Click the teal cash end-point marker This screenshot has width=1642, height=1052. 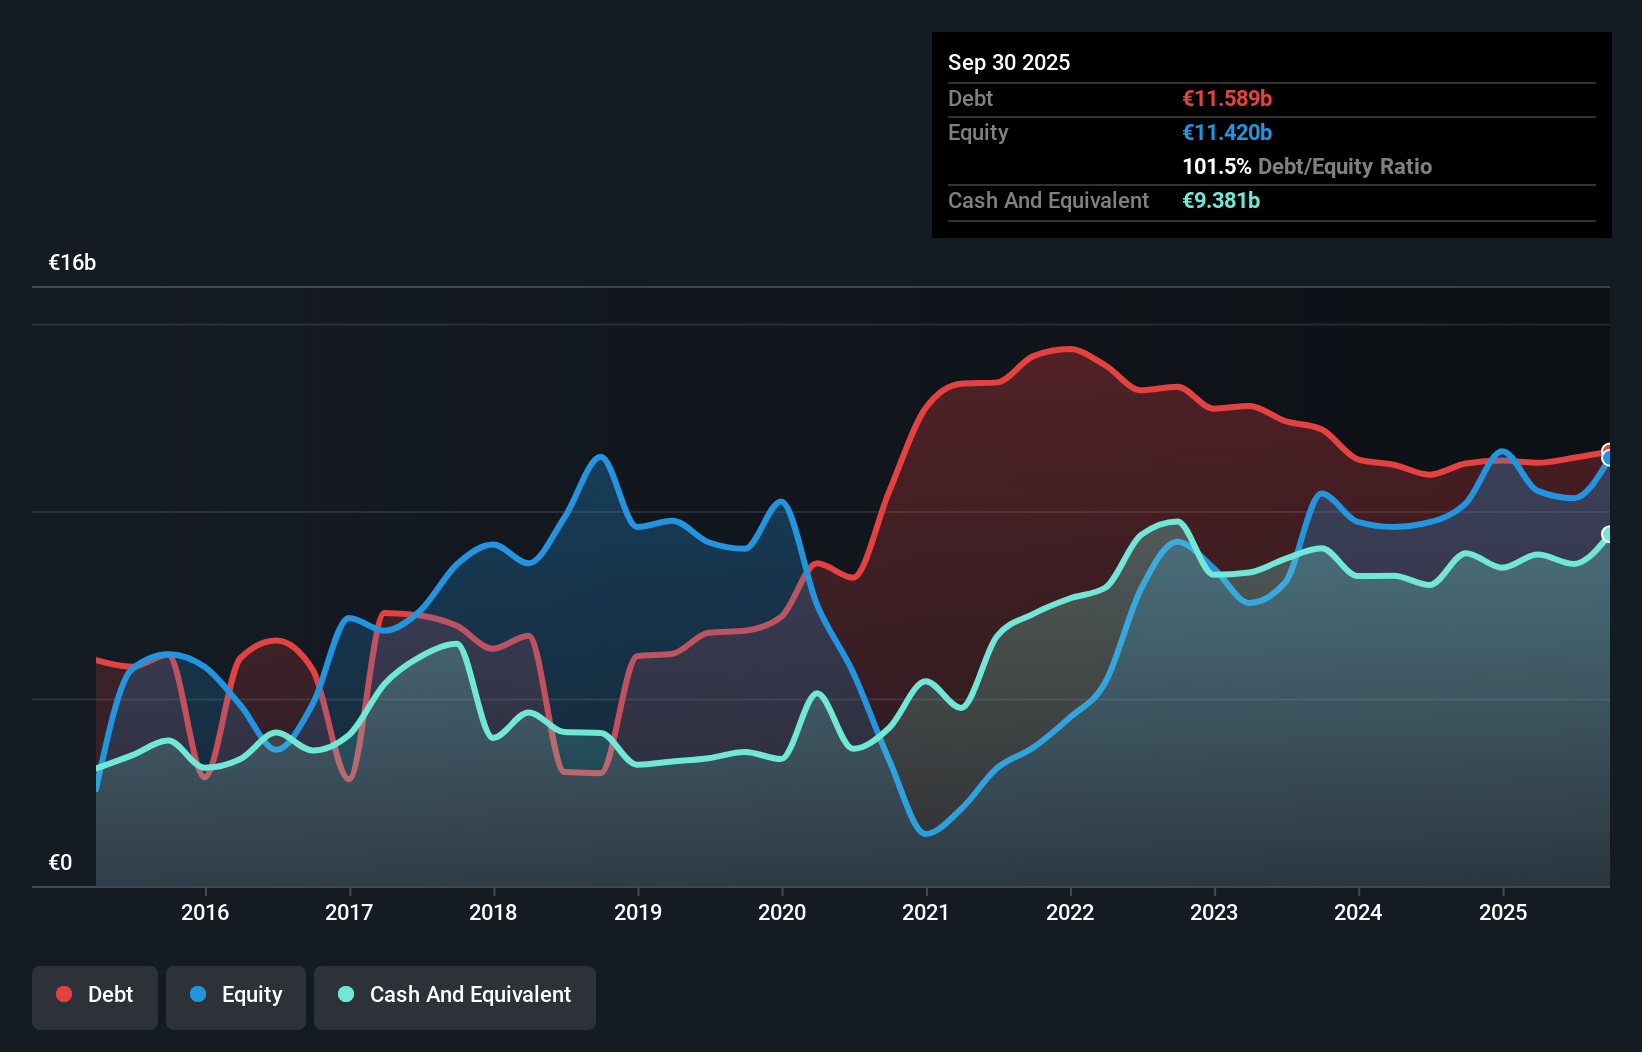[x=1609, y=534]
